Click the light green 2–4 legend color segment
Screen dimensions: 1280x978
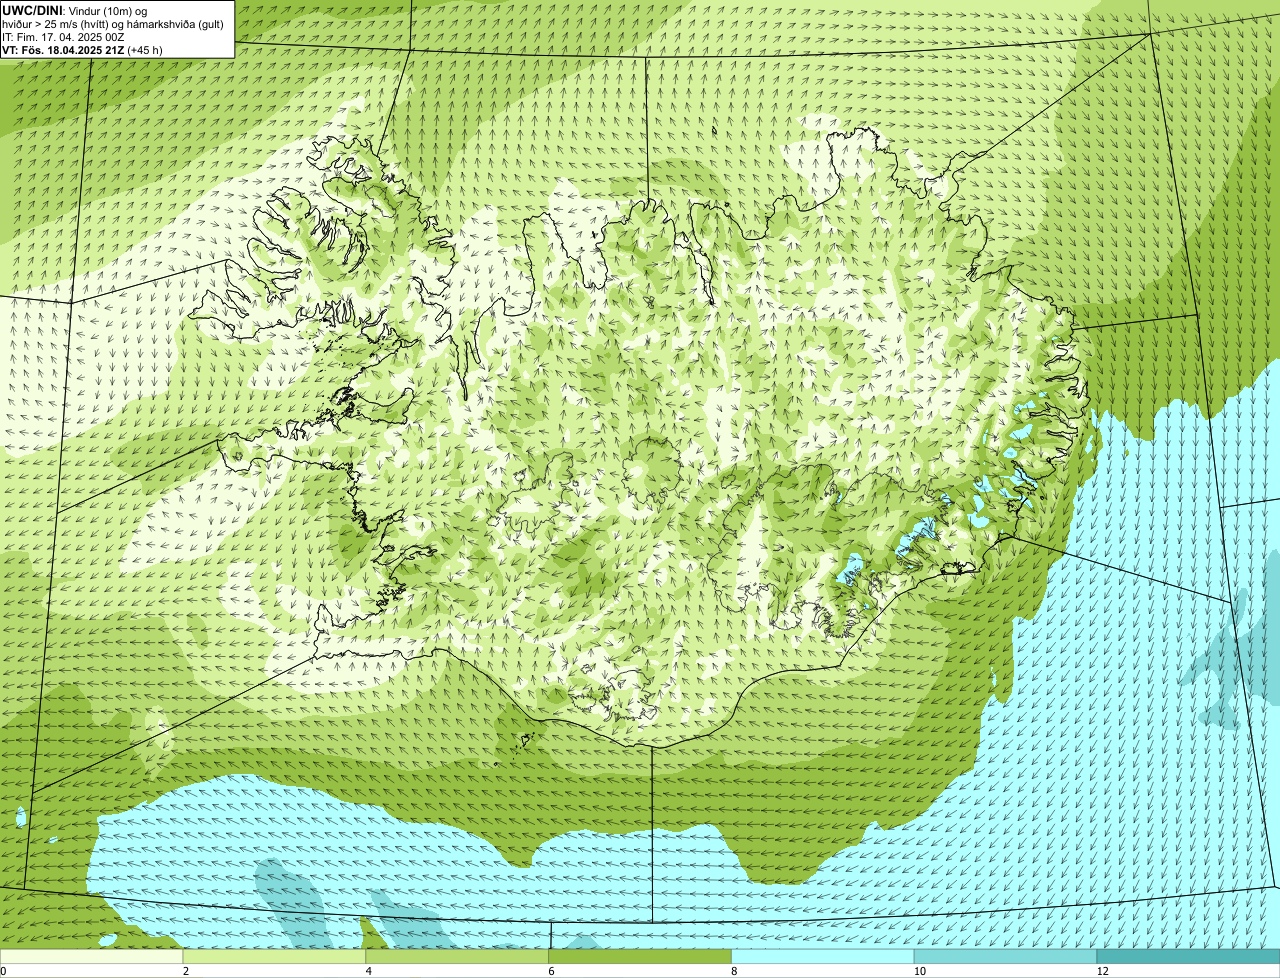tap(275, 957)
